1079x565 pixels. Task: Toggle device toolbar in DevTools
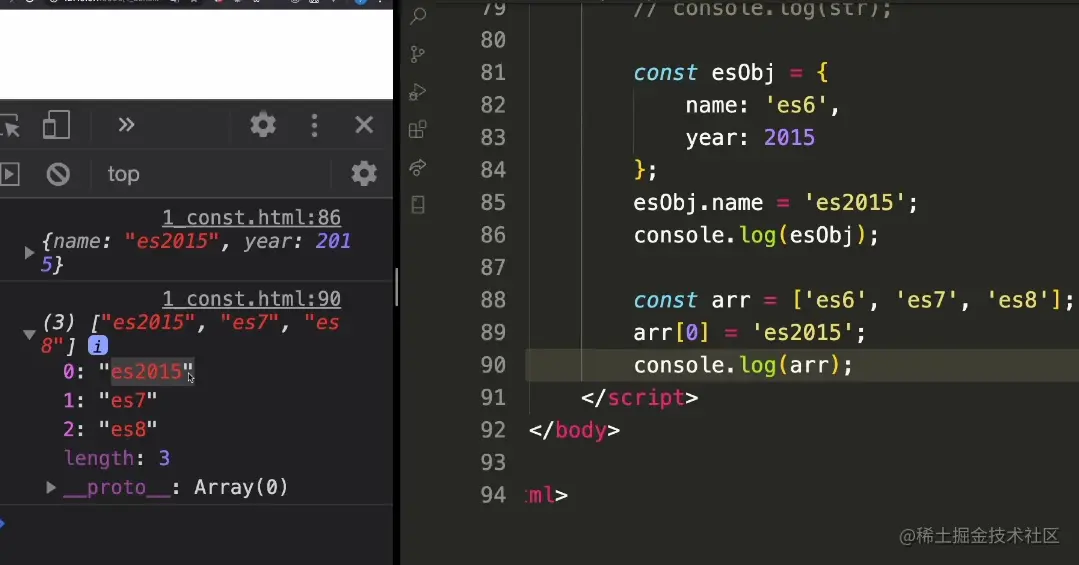56,125
